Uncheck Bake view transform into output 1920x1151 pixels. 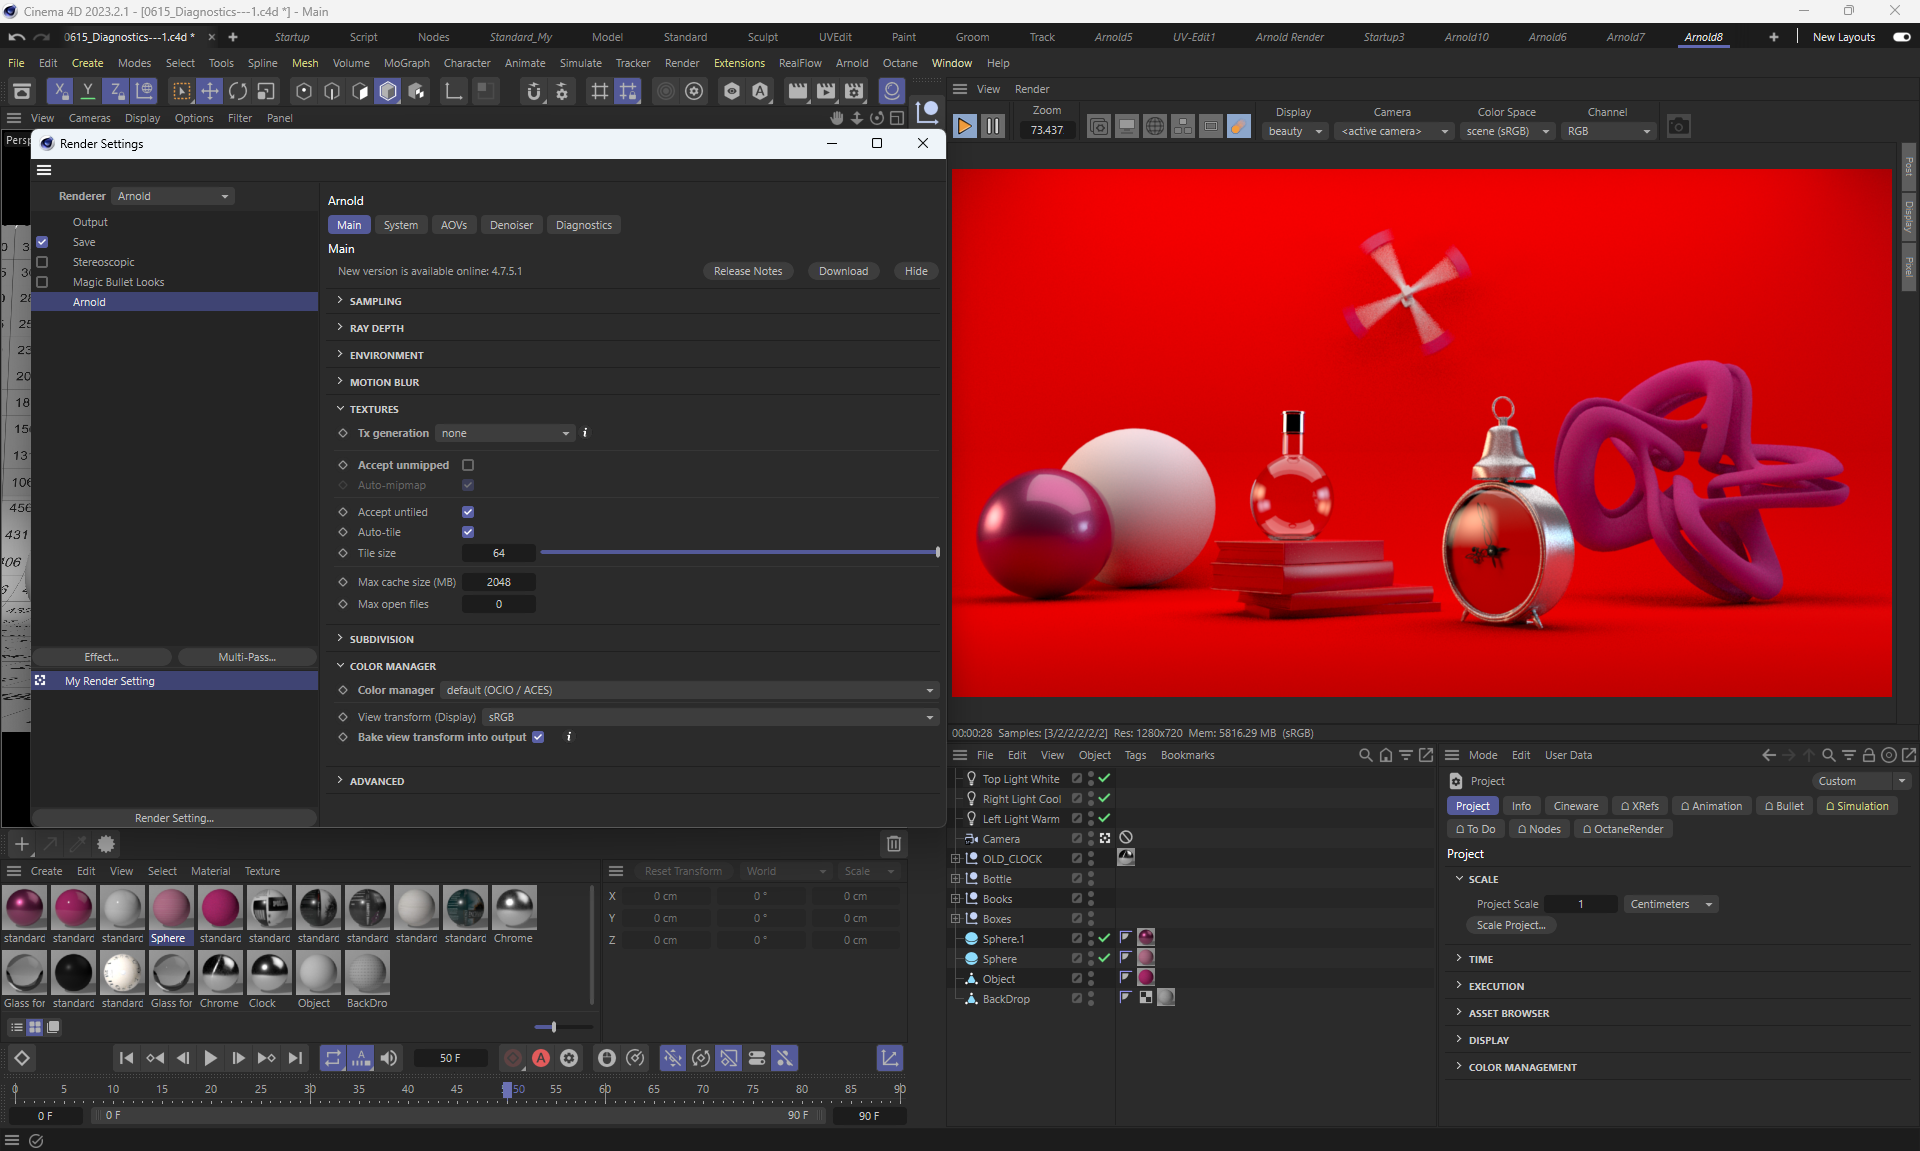[538, 737]
